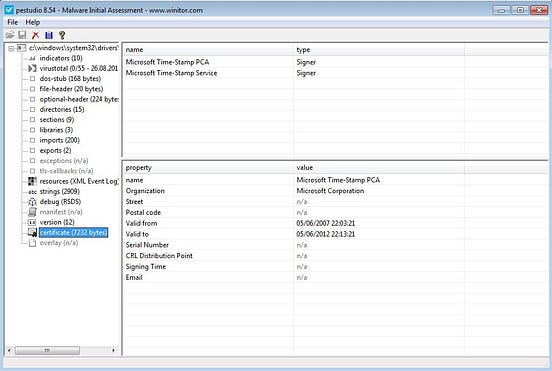Click the imports square box
Screen dimensions: 552x371
pos(32,140)
